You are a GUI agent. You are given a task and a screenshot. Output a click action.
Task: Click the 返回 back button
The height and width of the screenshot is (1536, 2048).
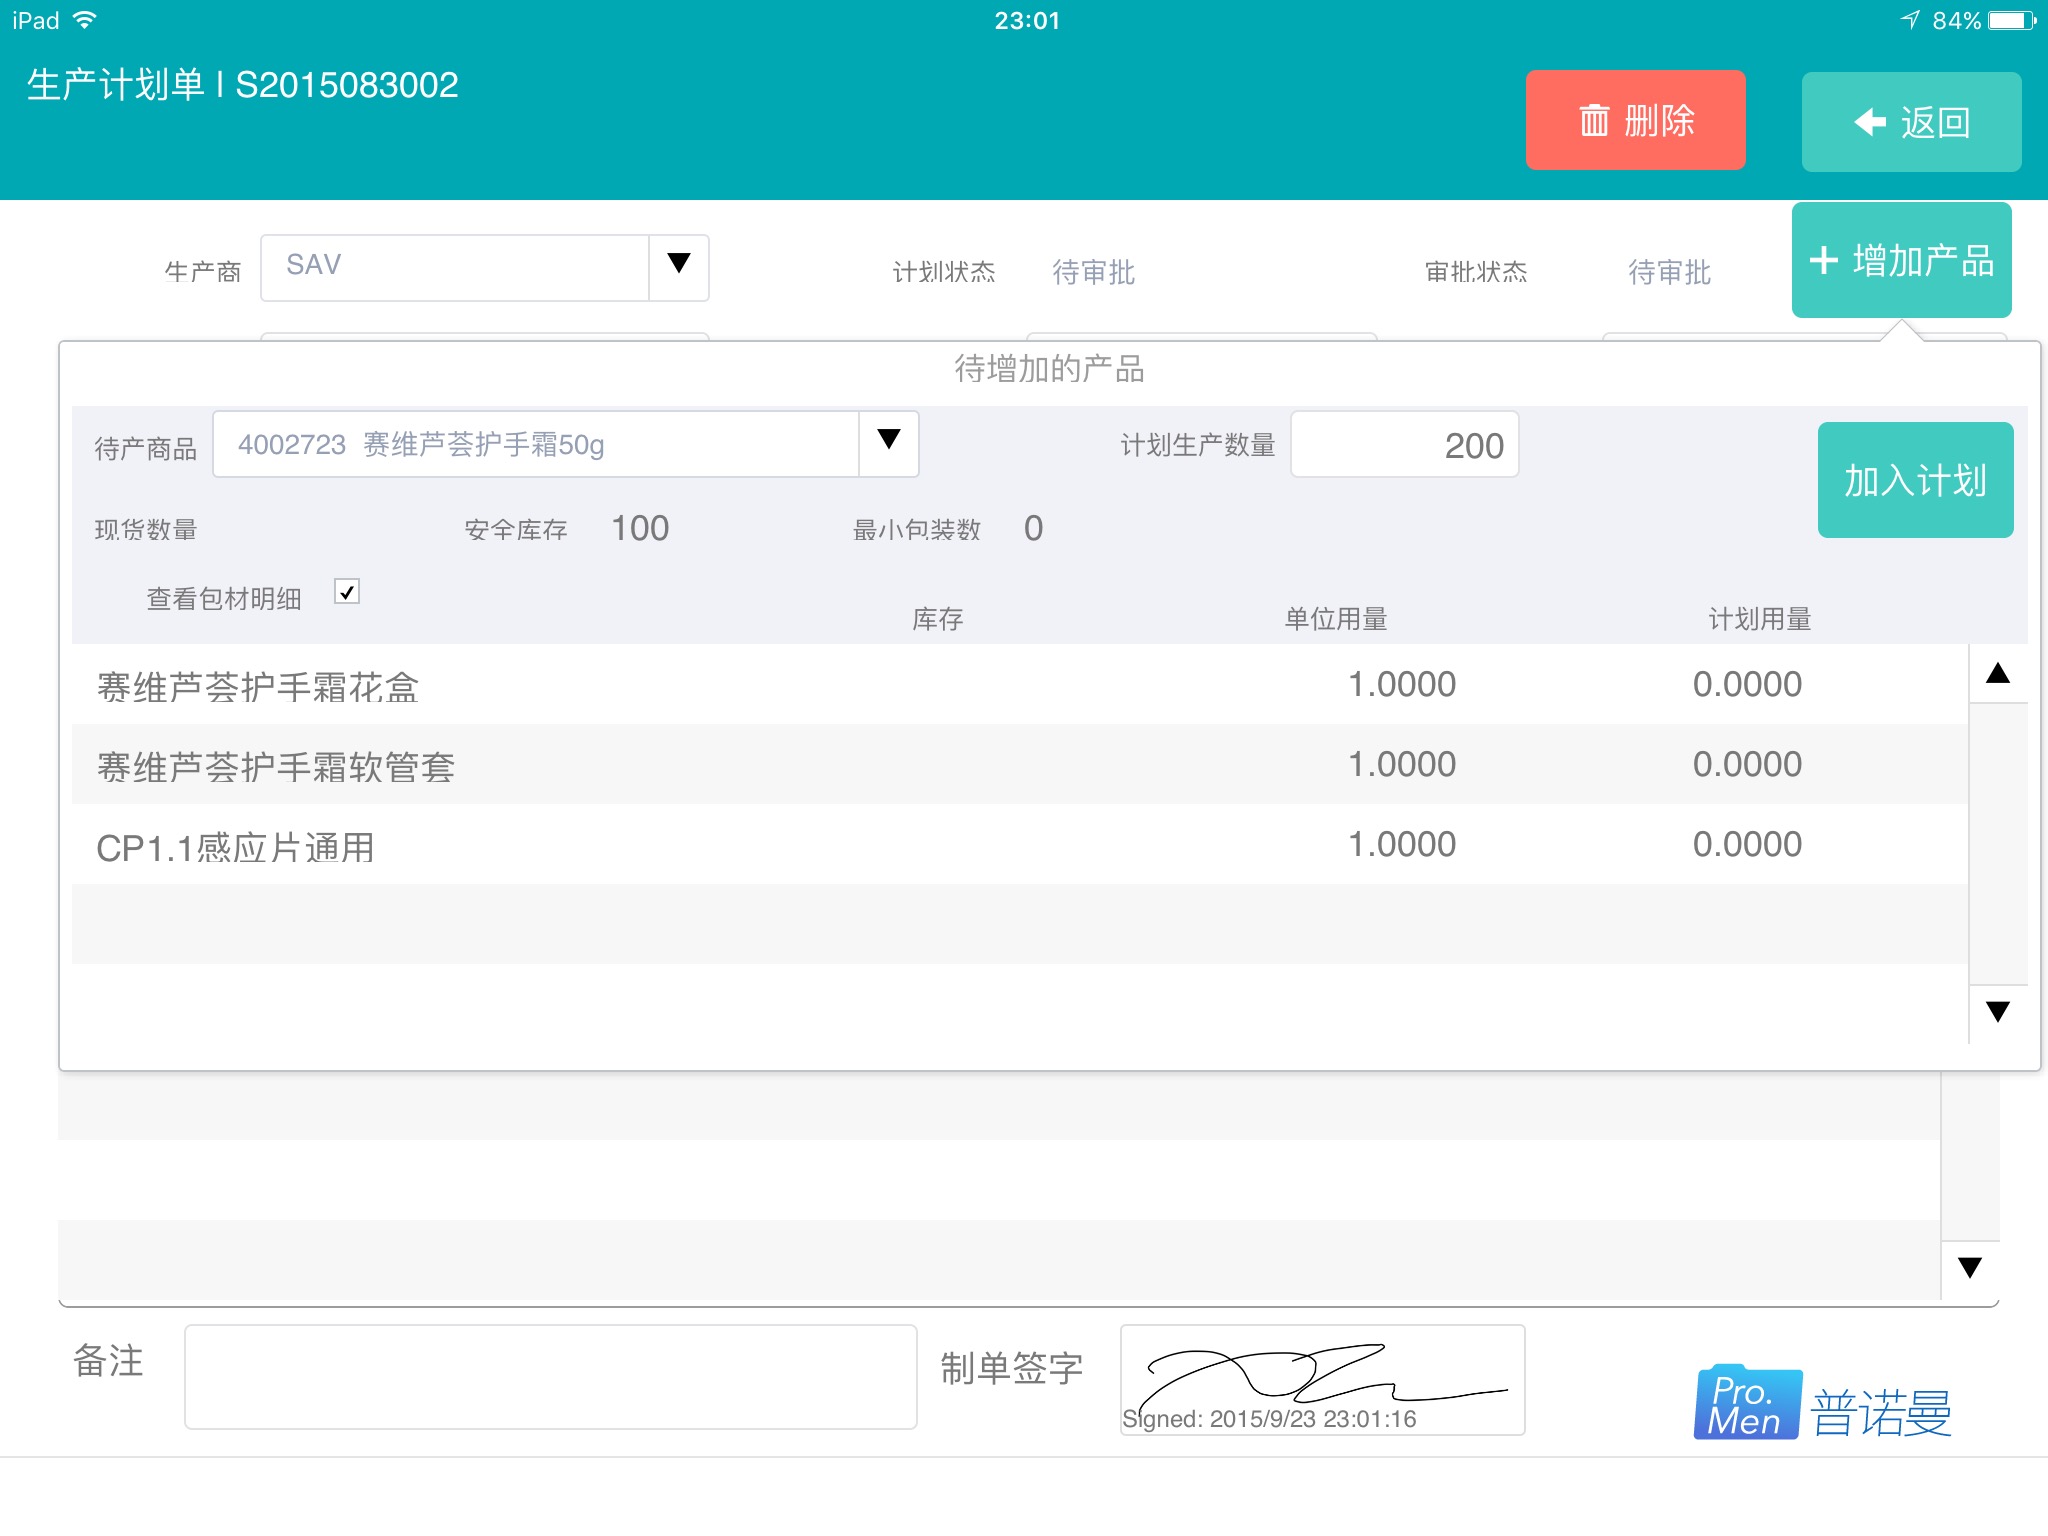click(x=1911, y=122)
